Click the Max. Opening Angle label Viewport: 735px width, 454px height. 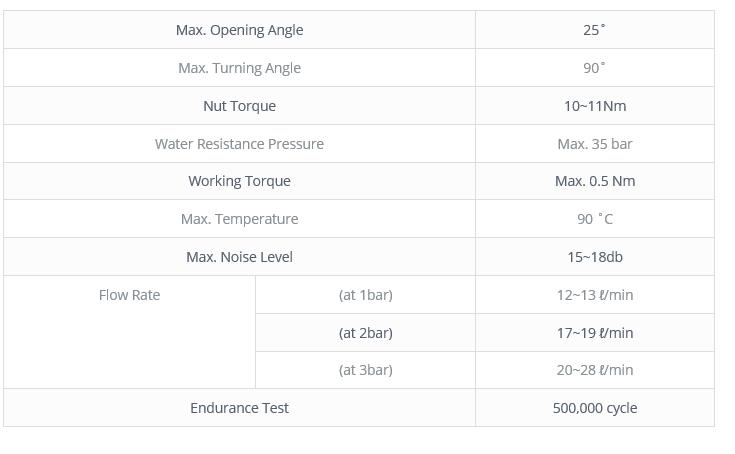[240, 30]
